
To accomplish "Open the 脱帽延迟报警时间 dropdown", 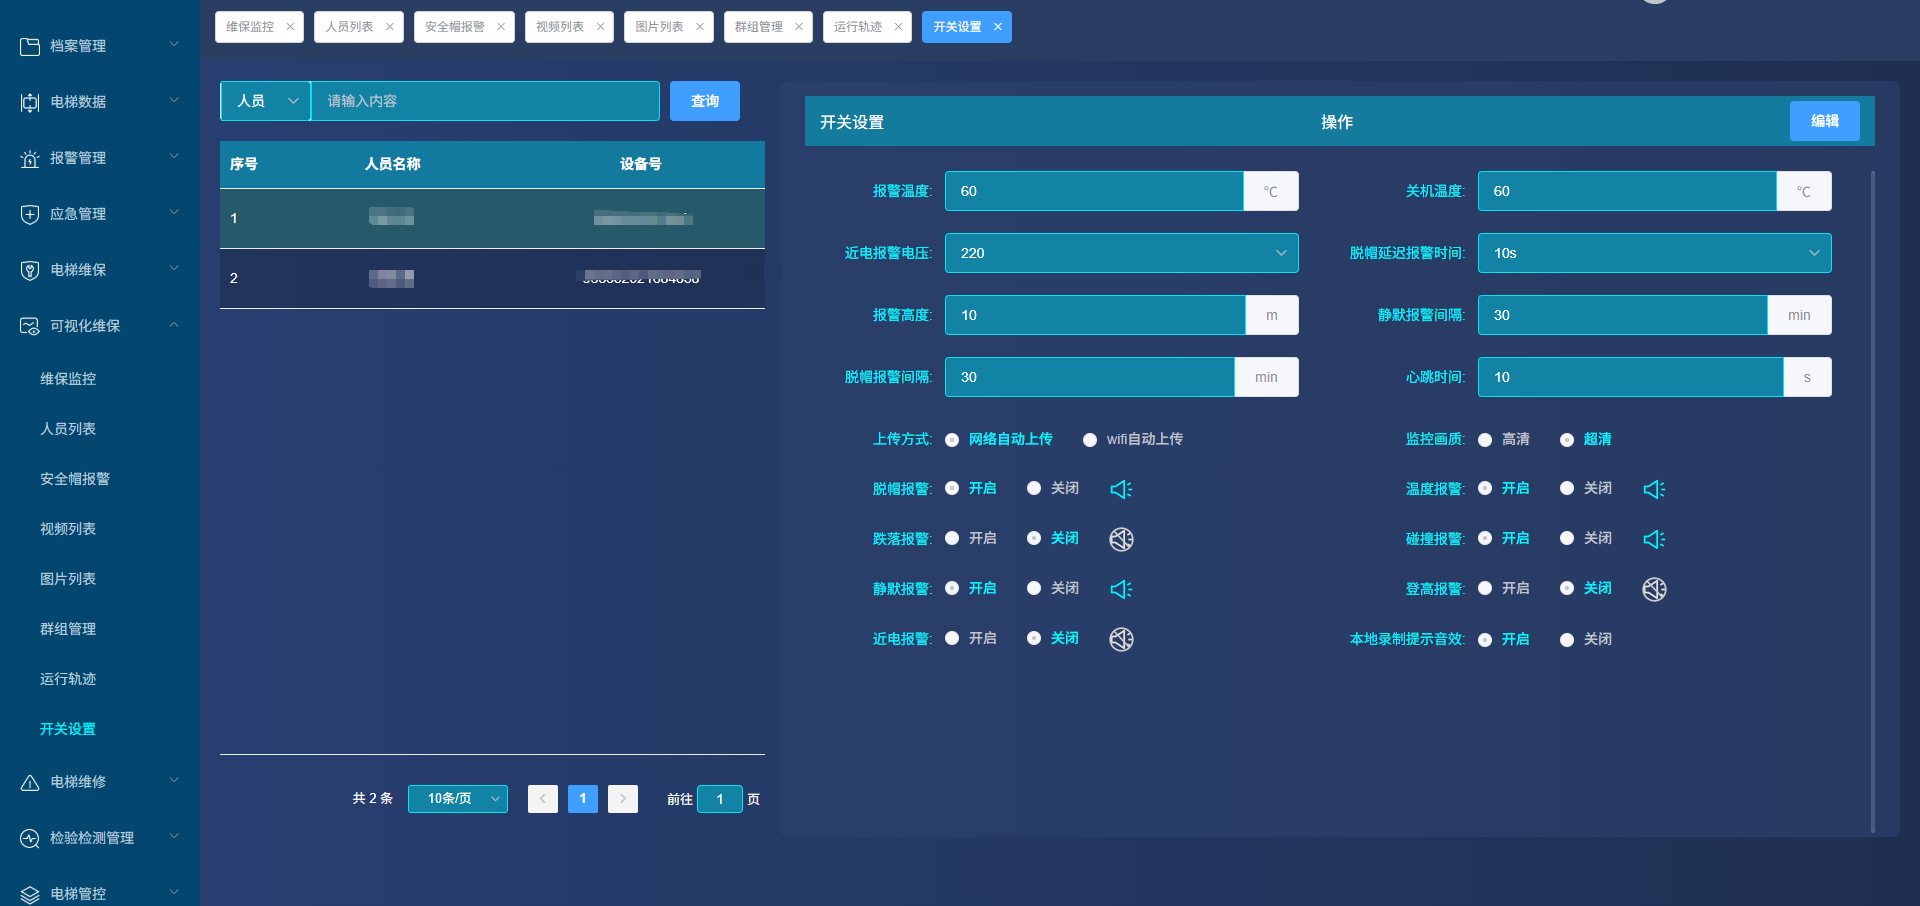I will (x=1654, y=253).
